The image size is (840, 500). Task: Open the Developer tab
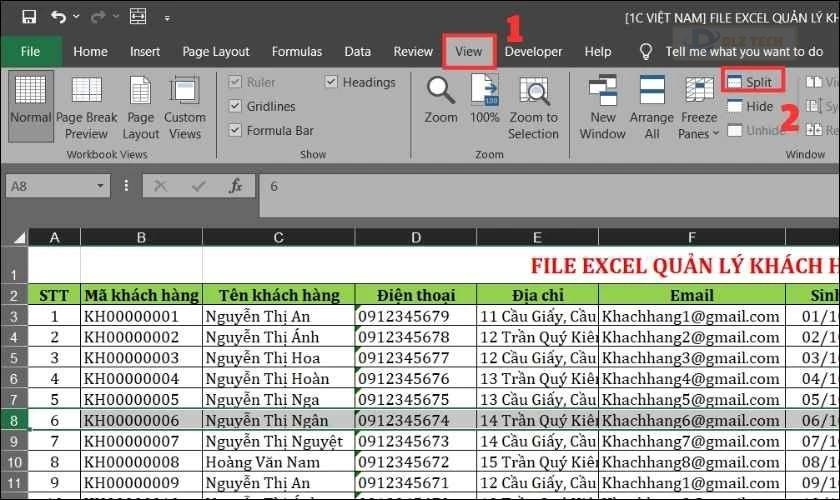[533, 51]
